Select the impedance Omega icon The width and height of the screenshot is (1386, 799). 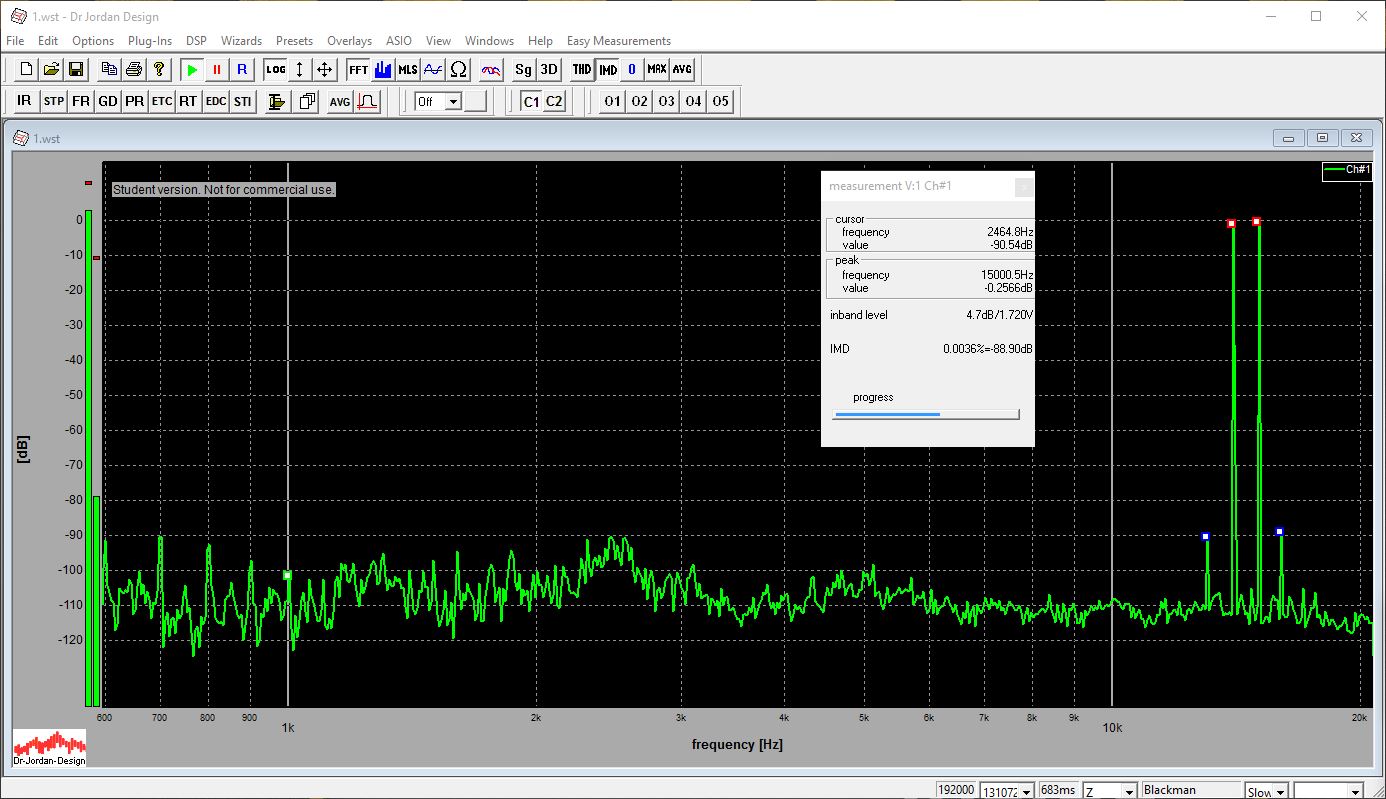458,69
